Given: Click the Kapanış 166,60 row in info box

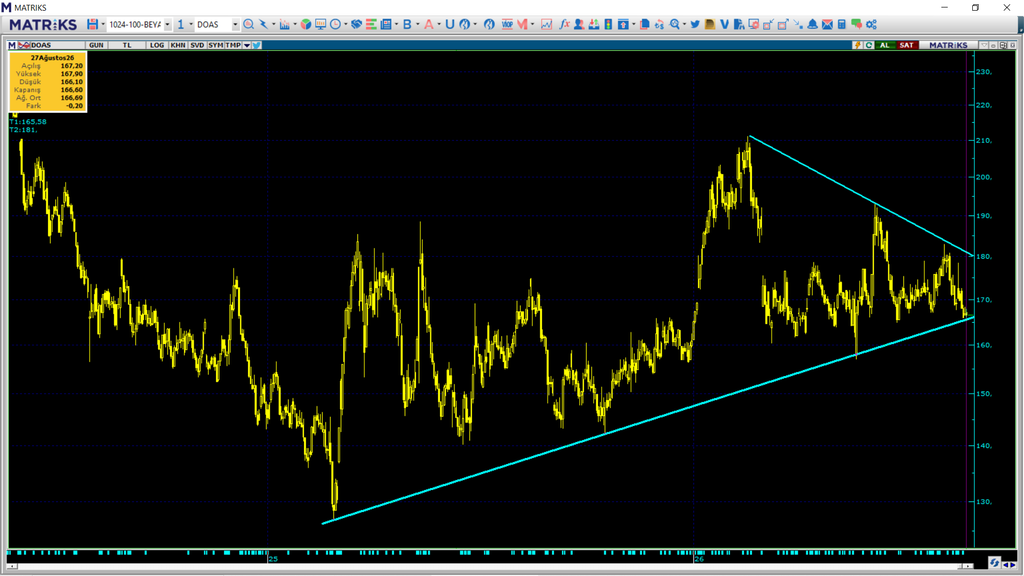Looking at the screenshot, I should [48, 89].
